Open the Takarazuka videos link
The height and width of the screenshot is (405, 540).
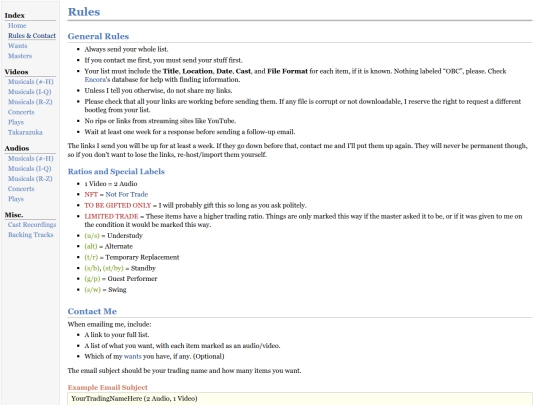coord(25,132)
